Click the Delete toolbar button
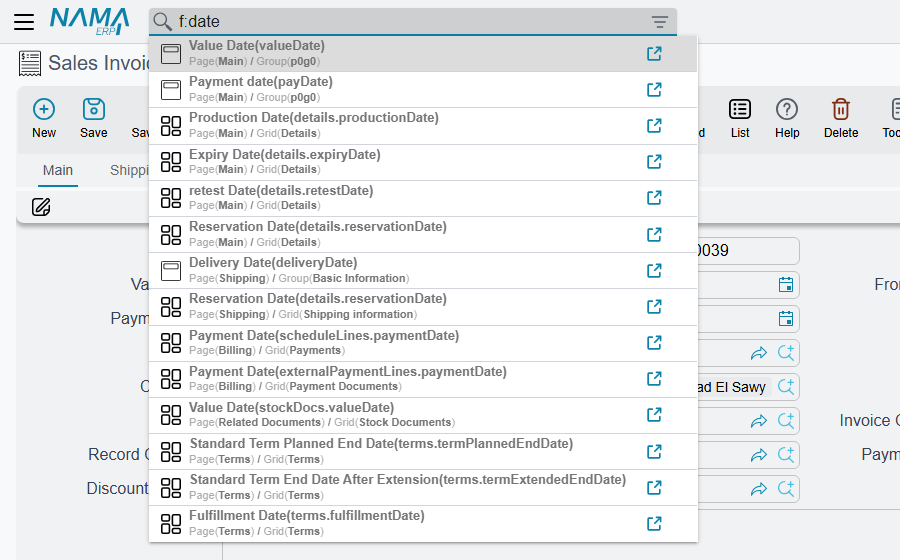Image resolution: width=900 pixels, height=560 pixels. click(841, 118)
